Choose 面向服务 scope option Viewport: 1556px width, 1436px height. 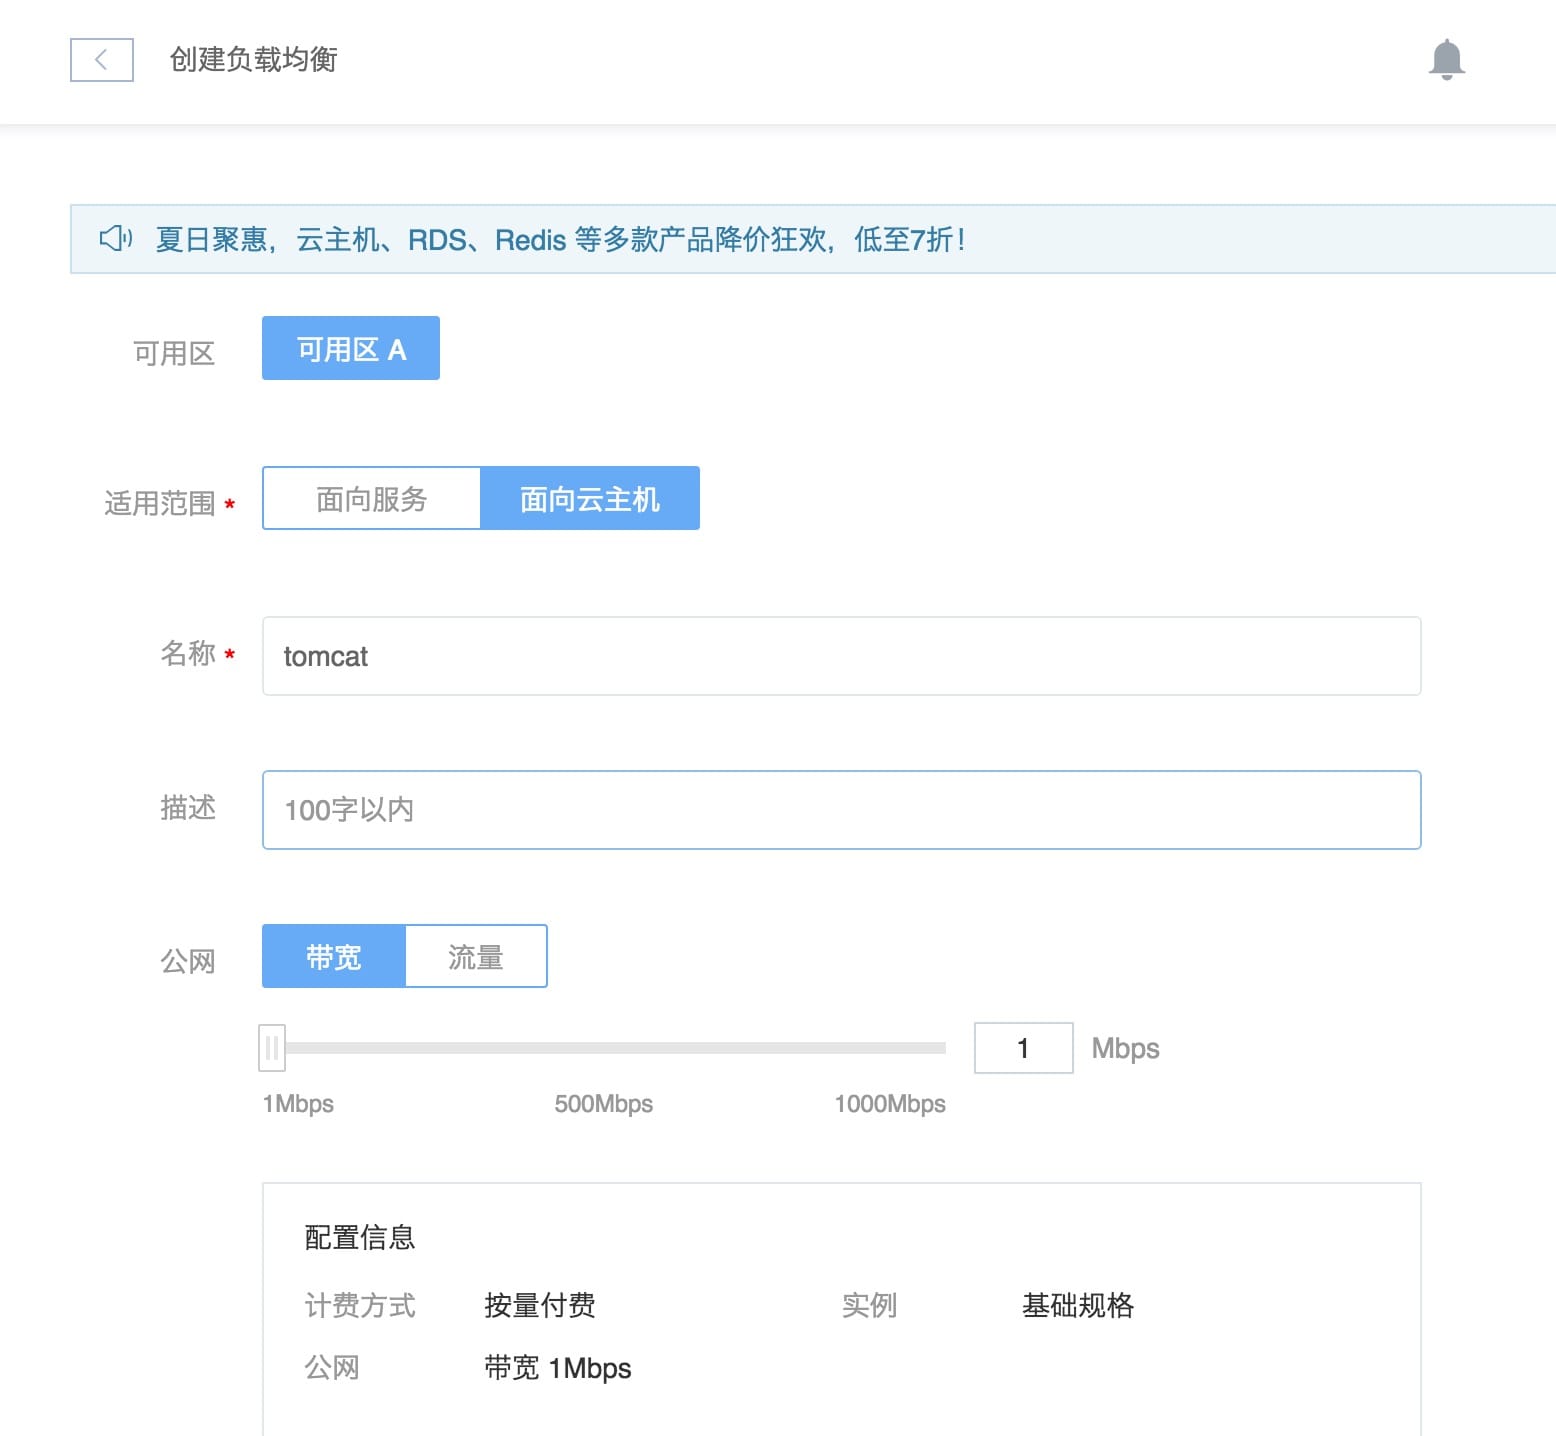tap(372, 498)
